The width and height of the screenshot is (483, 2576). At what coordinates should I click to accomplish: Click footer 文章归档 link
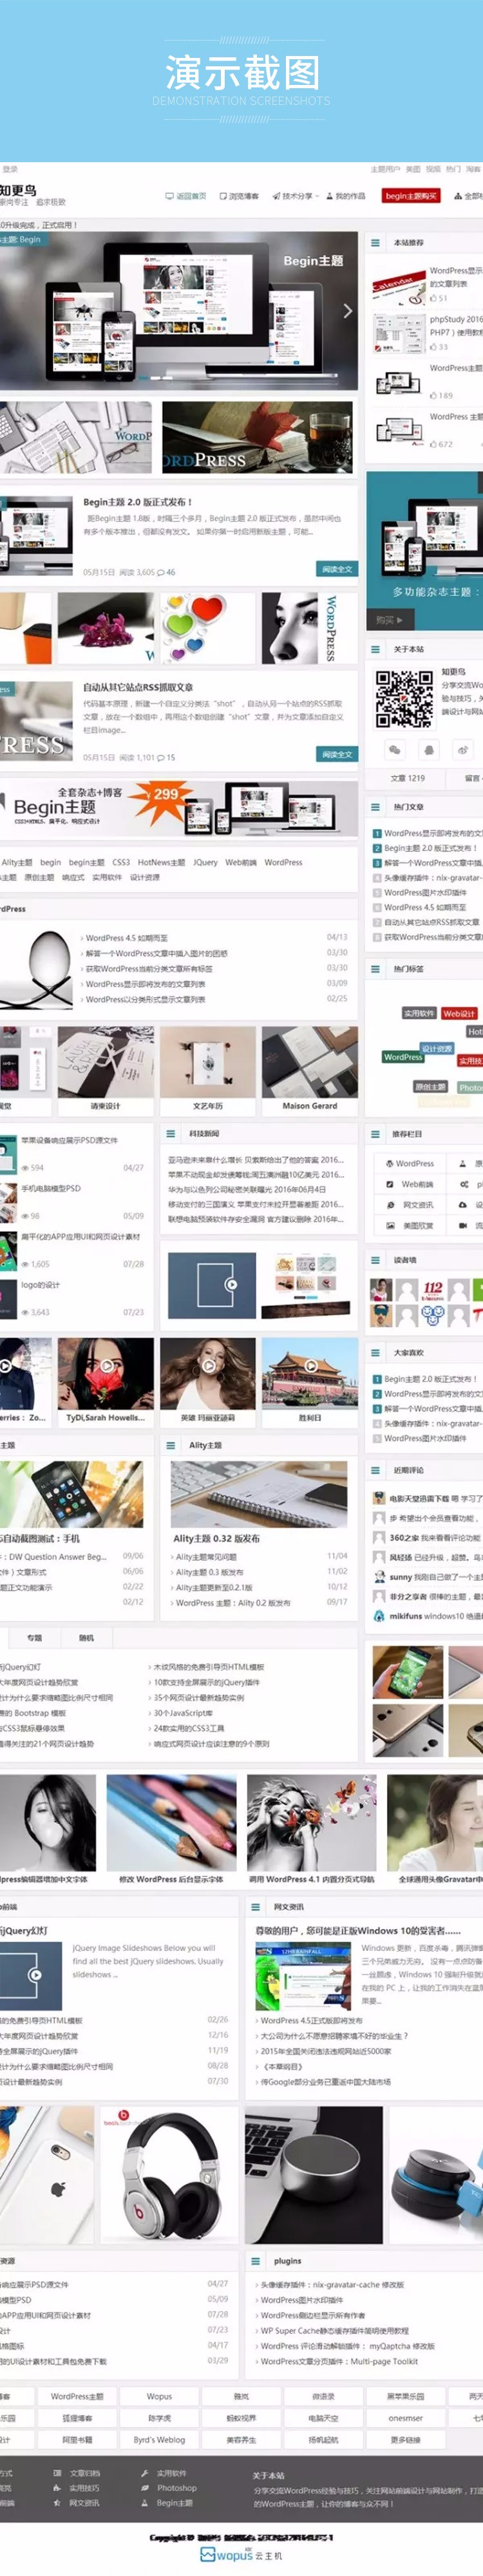click(84, 2472)
